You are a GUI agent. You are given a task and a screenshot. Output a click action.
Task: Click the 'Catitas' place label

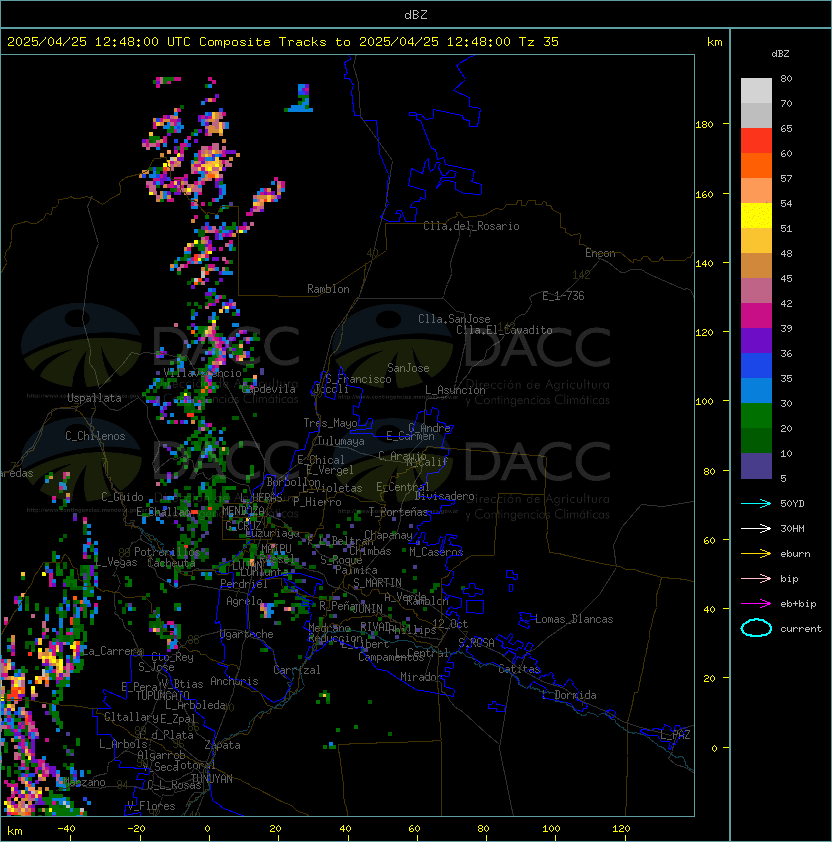coord(519,670)
